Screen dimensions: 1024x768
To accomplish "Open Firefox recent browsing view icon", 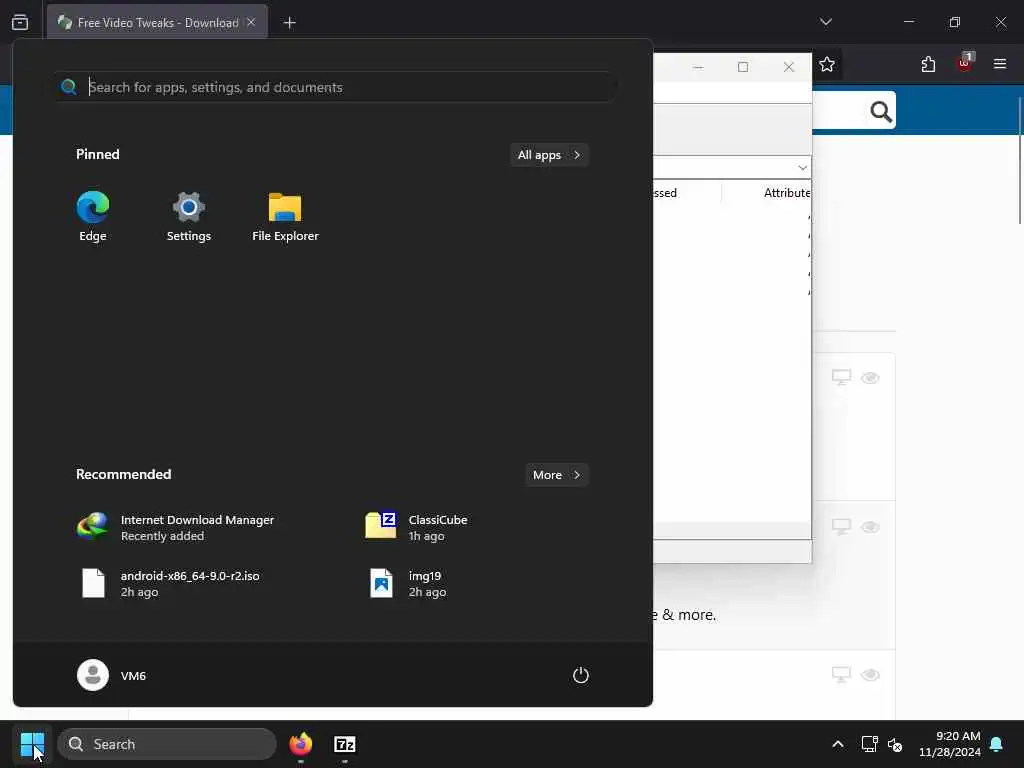I will coord(20,22).
